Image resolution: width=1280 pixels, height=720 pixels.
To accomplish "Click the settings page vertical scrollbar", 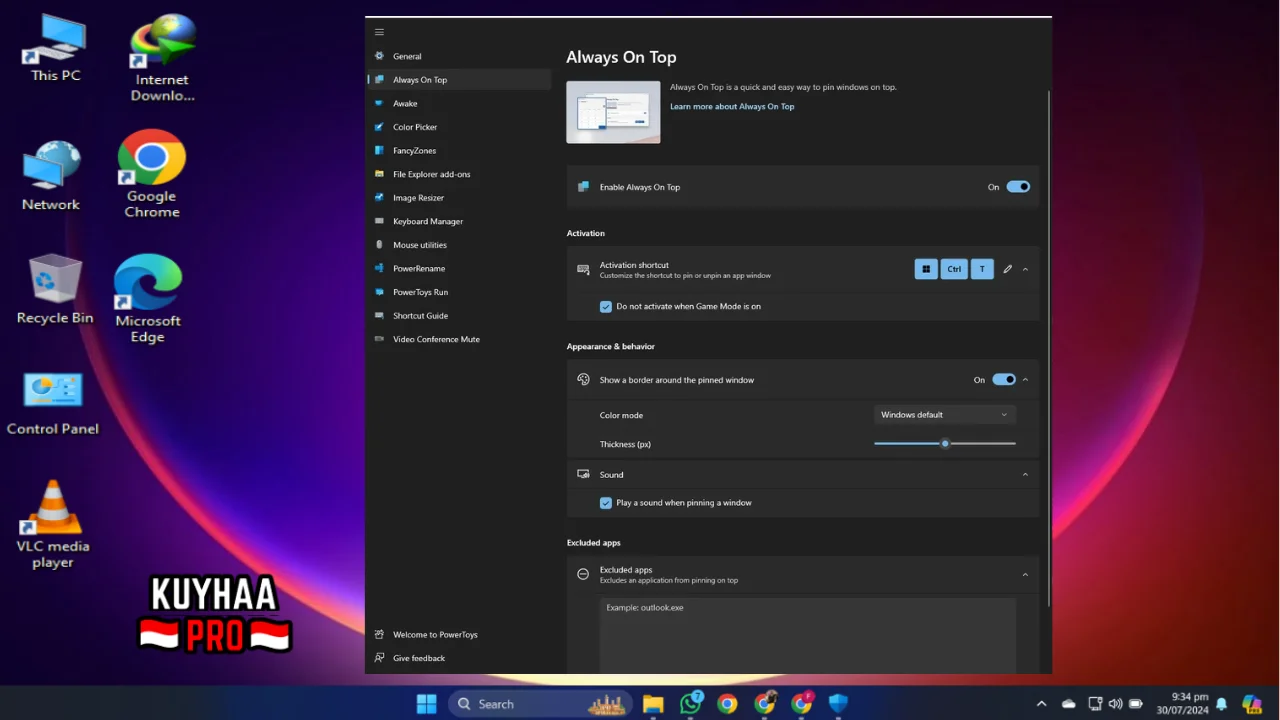I will click(1048, 347).
